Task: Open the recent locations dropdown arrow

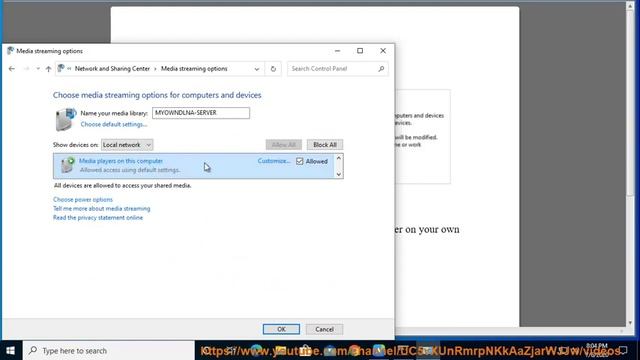Action: click(x=38, y=69)
